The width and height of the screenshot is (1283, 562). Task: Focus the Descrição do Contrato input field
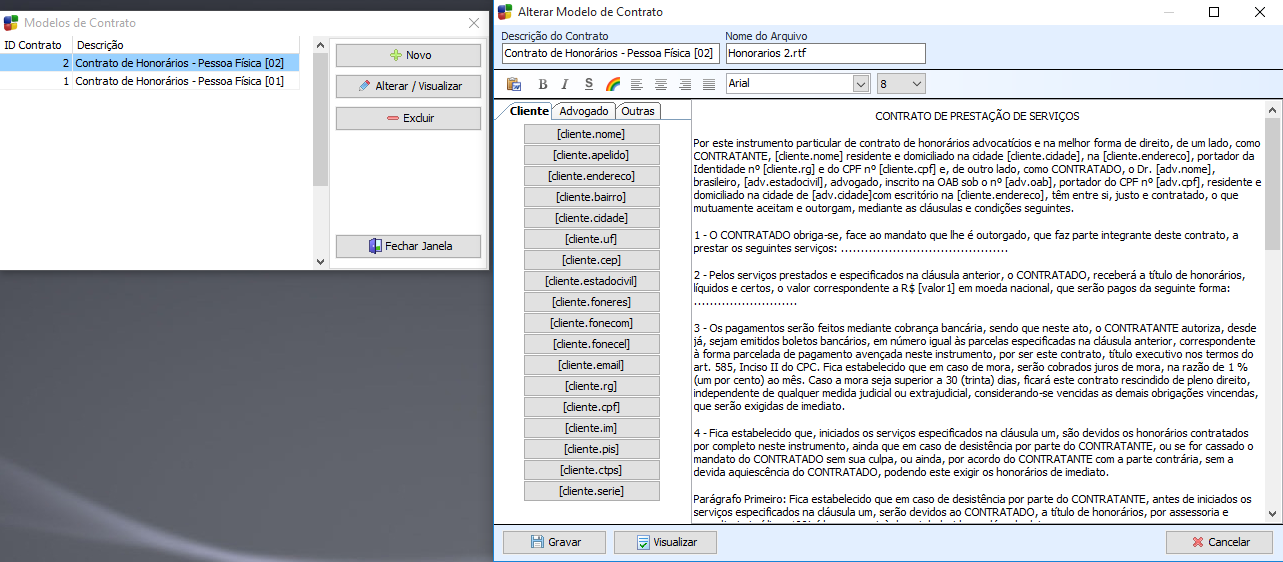coord(610,53)
